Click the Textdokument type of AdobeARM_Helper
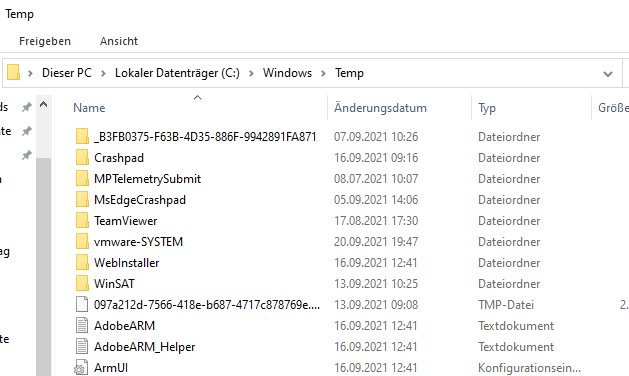 click(516, 347)
